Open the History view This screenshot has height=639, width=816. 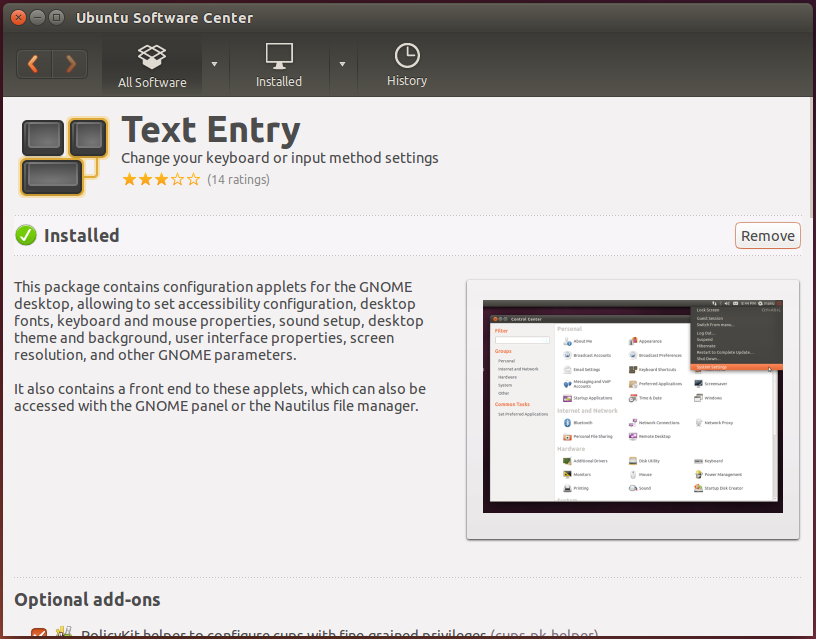coord(407,66)
